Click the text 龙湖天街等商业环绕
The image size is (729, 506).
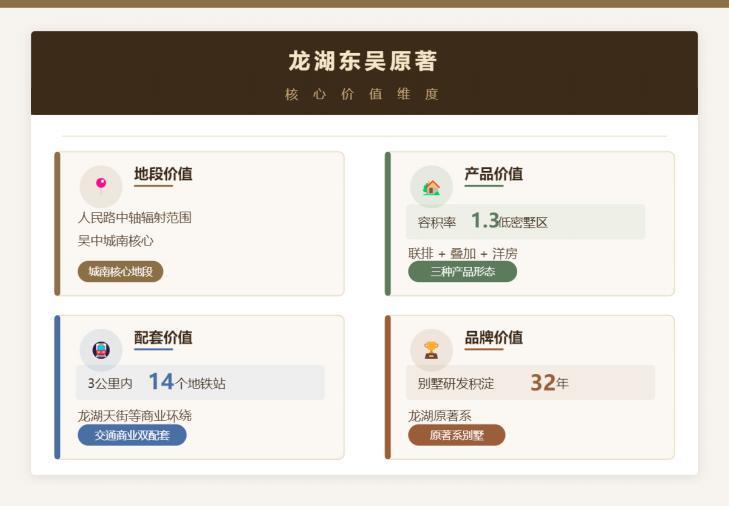135,416
